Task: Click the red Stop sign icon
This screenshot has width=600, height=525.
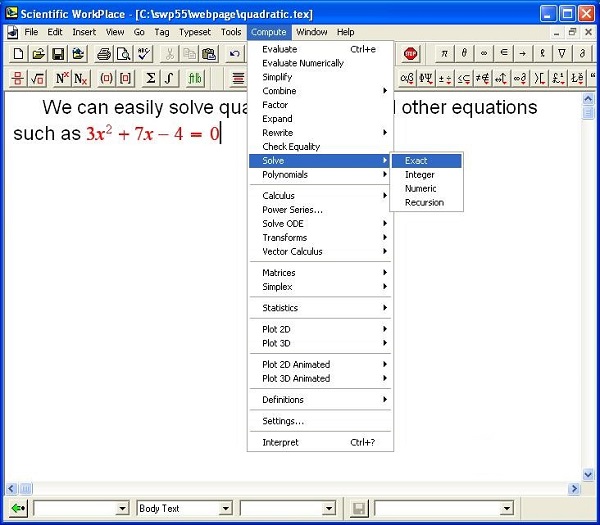Action: coord(411,54)
